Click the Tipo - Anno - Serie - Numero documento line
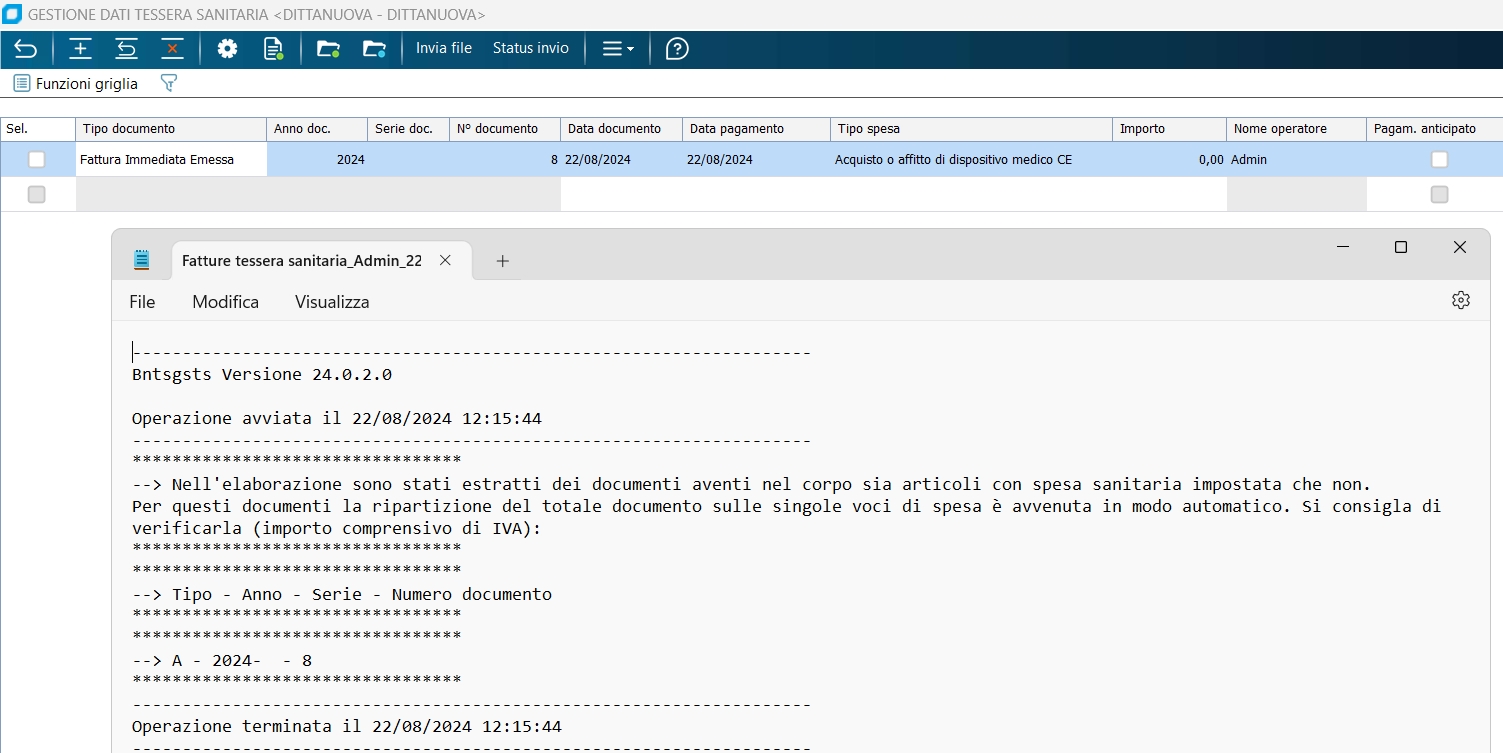Viewport: 1503px width, 753px height. point(342,594)
